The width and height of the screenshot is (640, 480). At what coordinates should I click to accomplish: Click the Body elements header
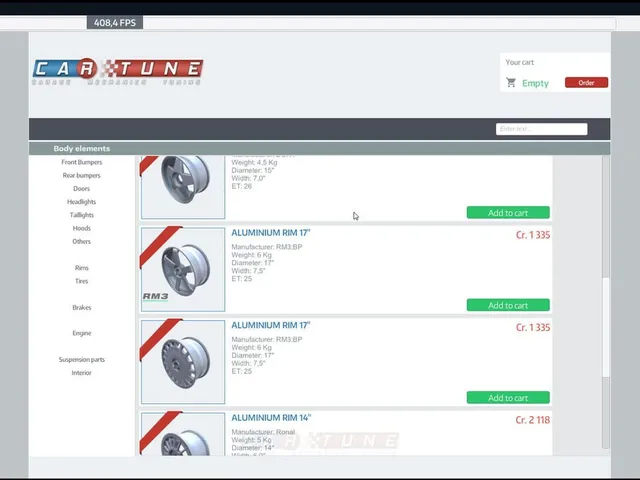pos(82,149)
